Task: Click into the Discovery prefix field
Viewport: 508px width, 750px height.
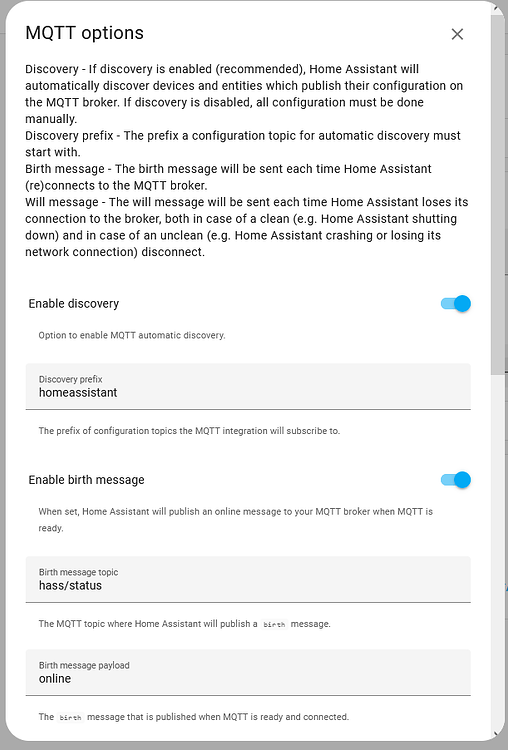Action: (248, 386)
